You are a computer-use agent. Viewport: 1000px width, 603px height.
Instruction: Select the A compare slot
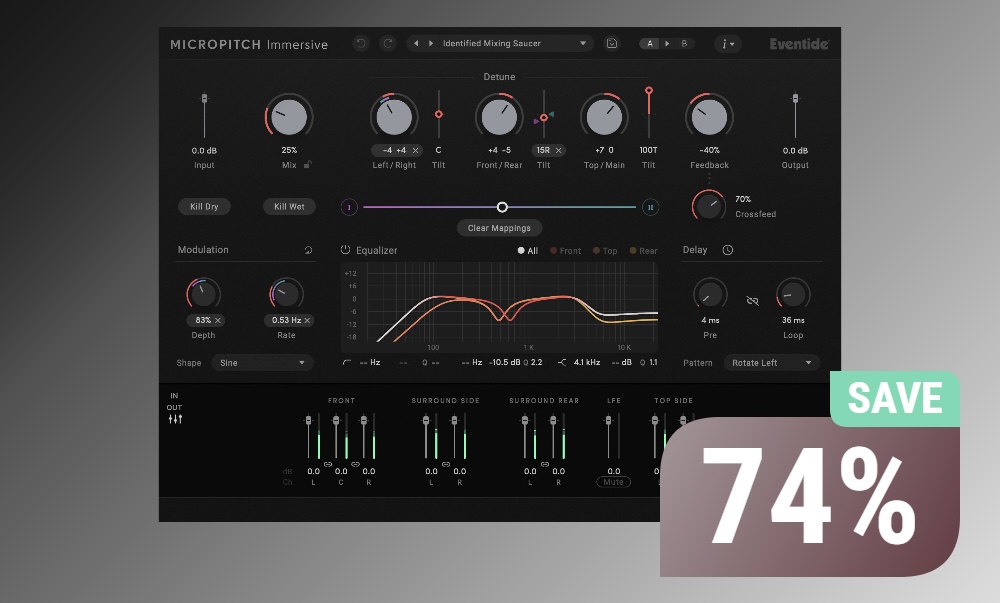pos(650,43)
